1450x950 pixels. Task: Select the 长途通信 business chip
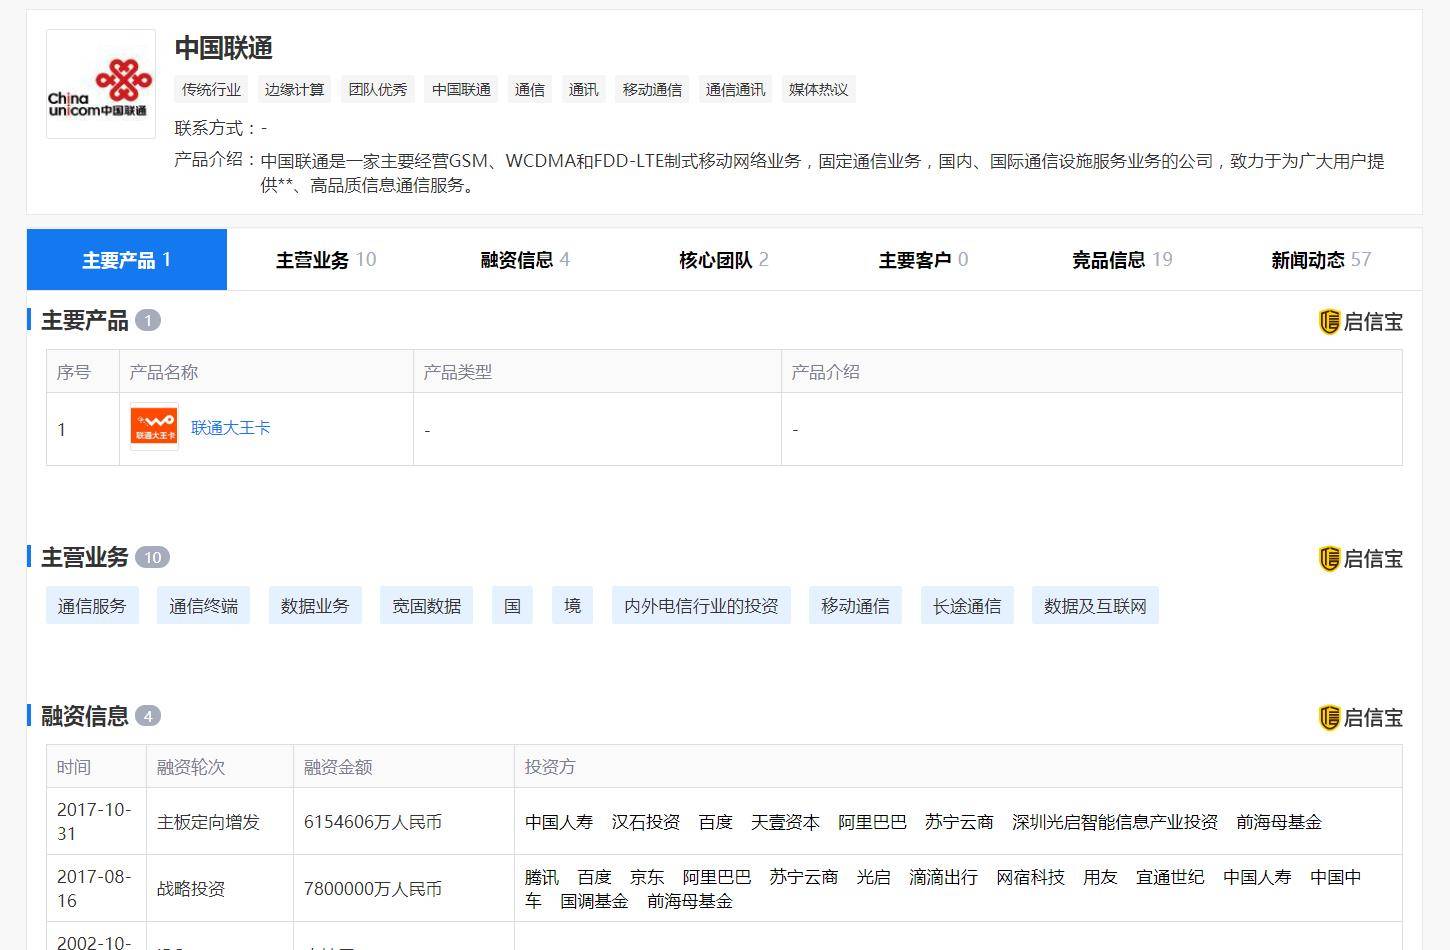(x=967, y=606)
